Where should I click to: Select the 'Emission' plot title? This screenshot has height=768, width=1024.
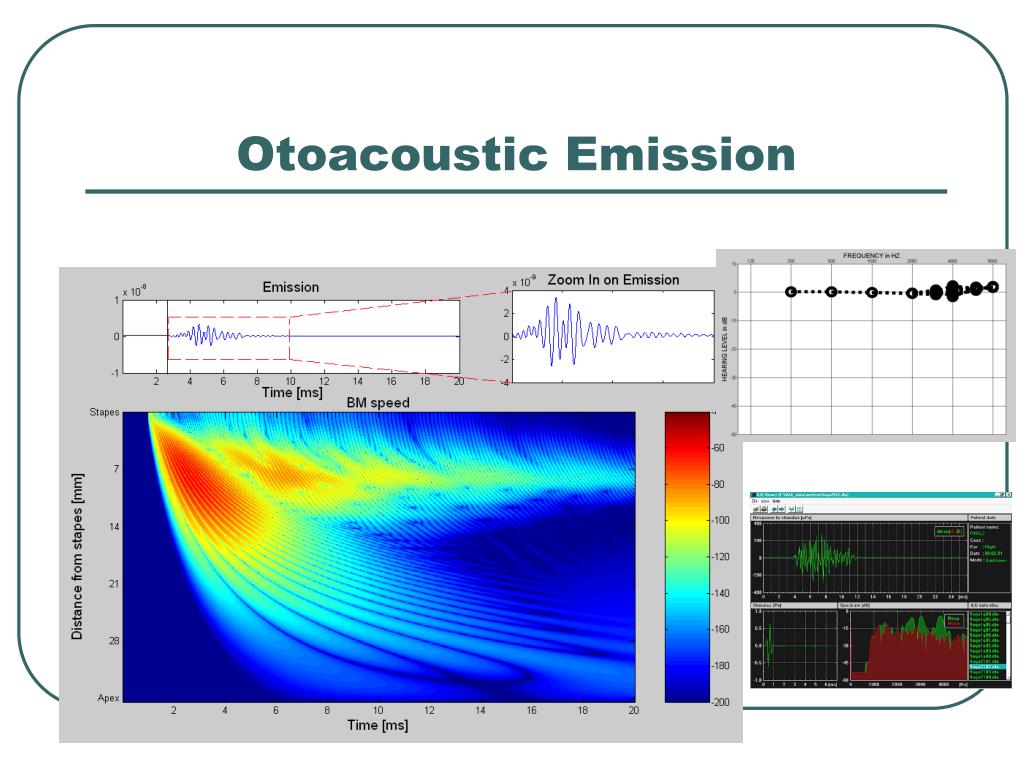[x=291, y=287]
